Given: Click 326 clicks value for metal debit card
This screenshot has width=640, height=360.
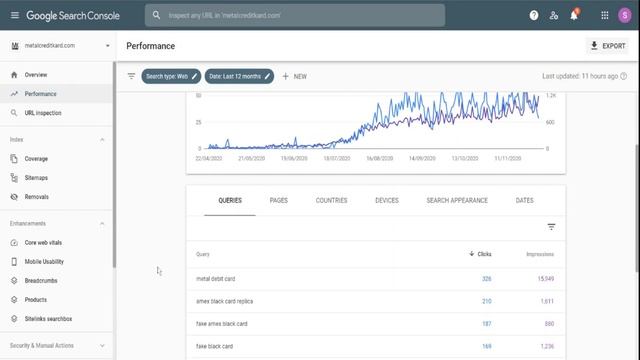Looking at the screenshot, I should pyautogui.click(x=486, y=279).
